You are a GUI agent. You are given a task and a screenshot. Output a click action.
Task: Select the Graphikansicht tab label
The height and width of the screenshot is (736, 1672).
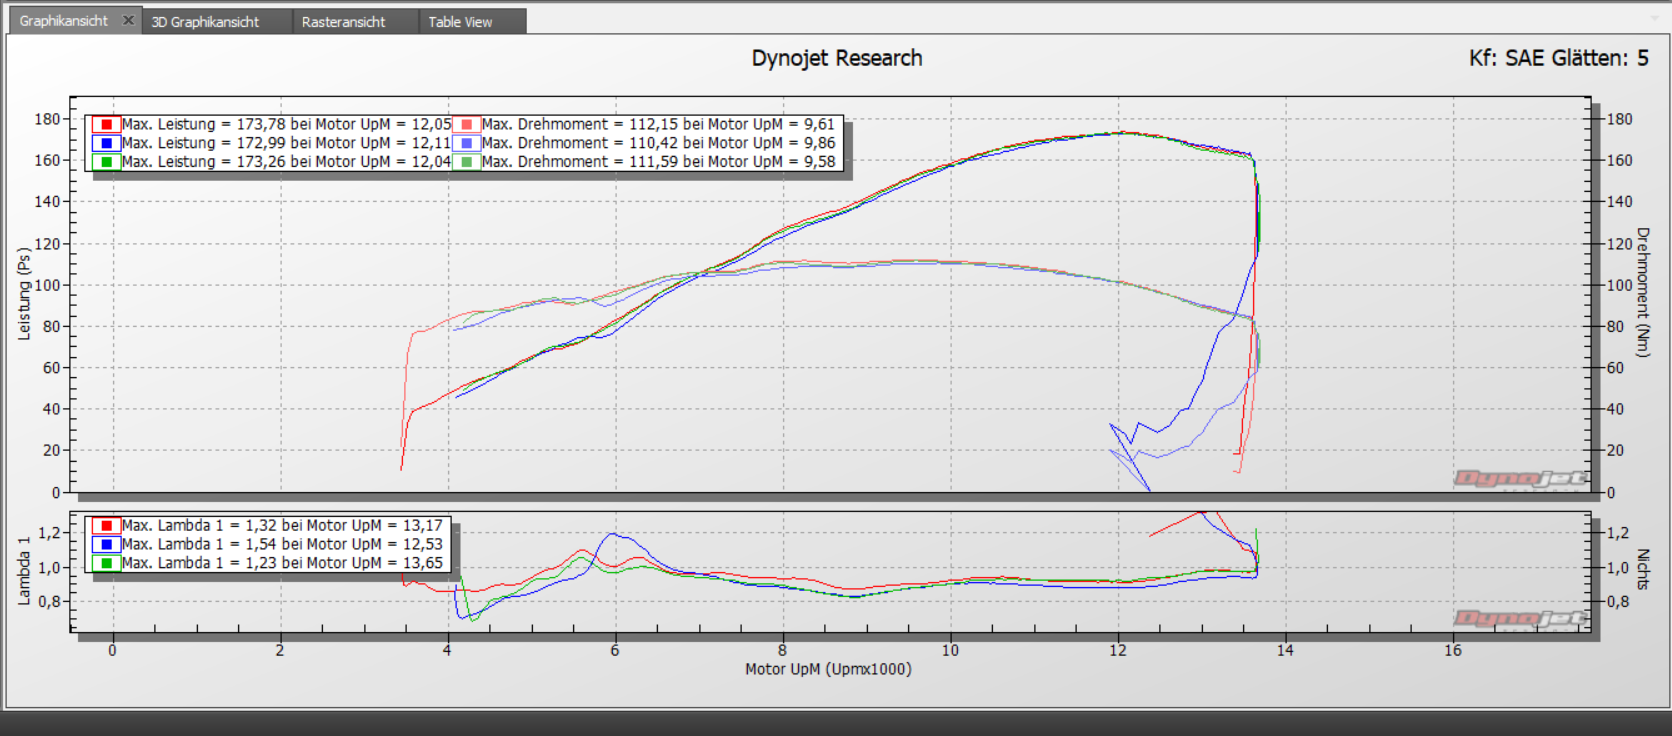click(x=63, y=21)
